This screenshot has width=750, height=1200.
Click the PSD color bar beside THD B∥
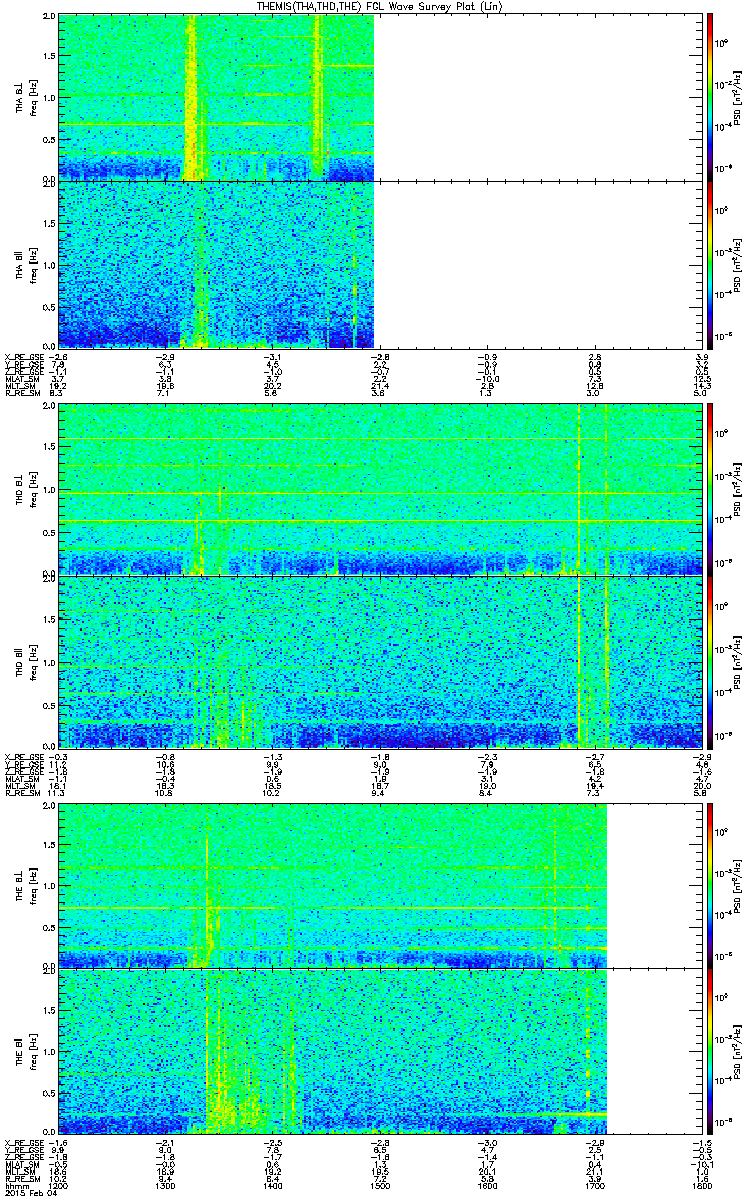[x=710, y=661]
